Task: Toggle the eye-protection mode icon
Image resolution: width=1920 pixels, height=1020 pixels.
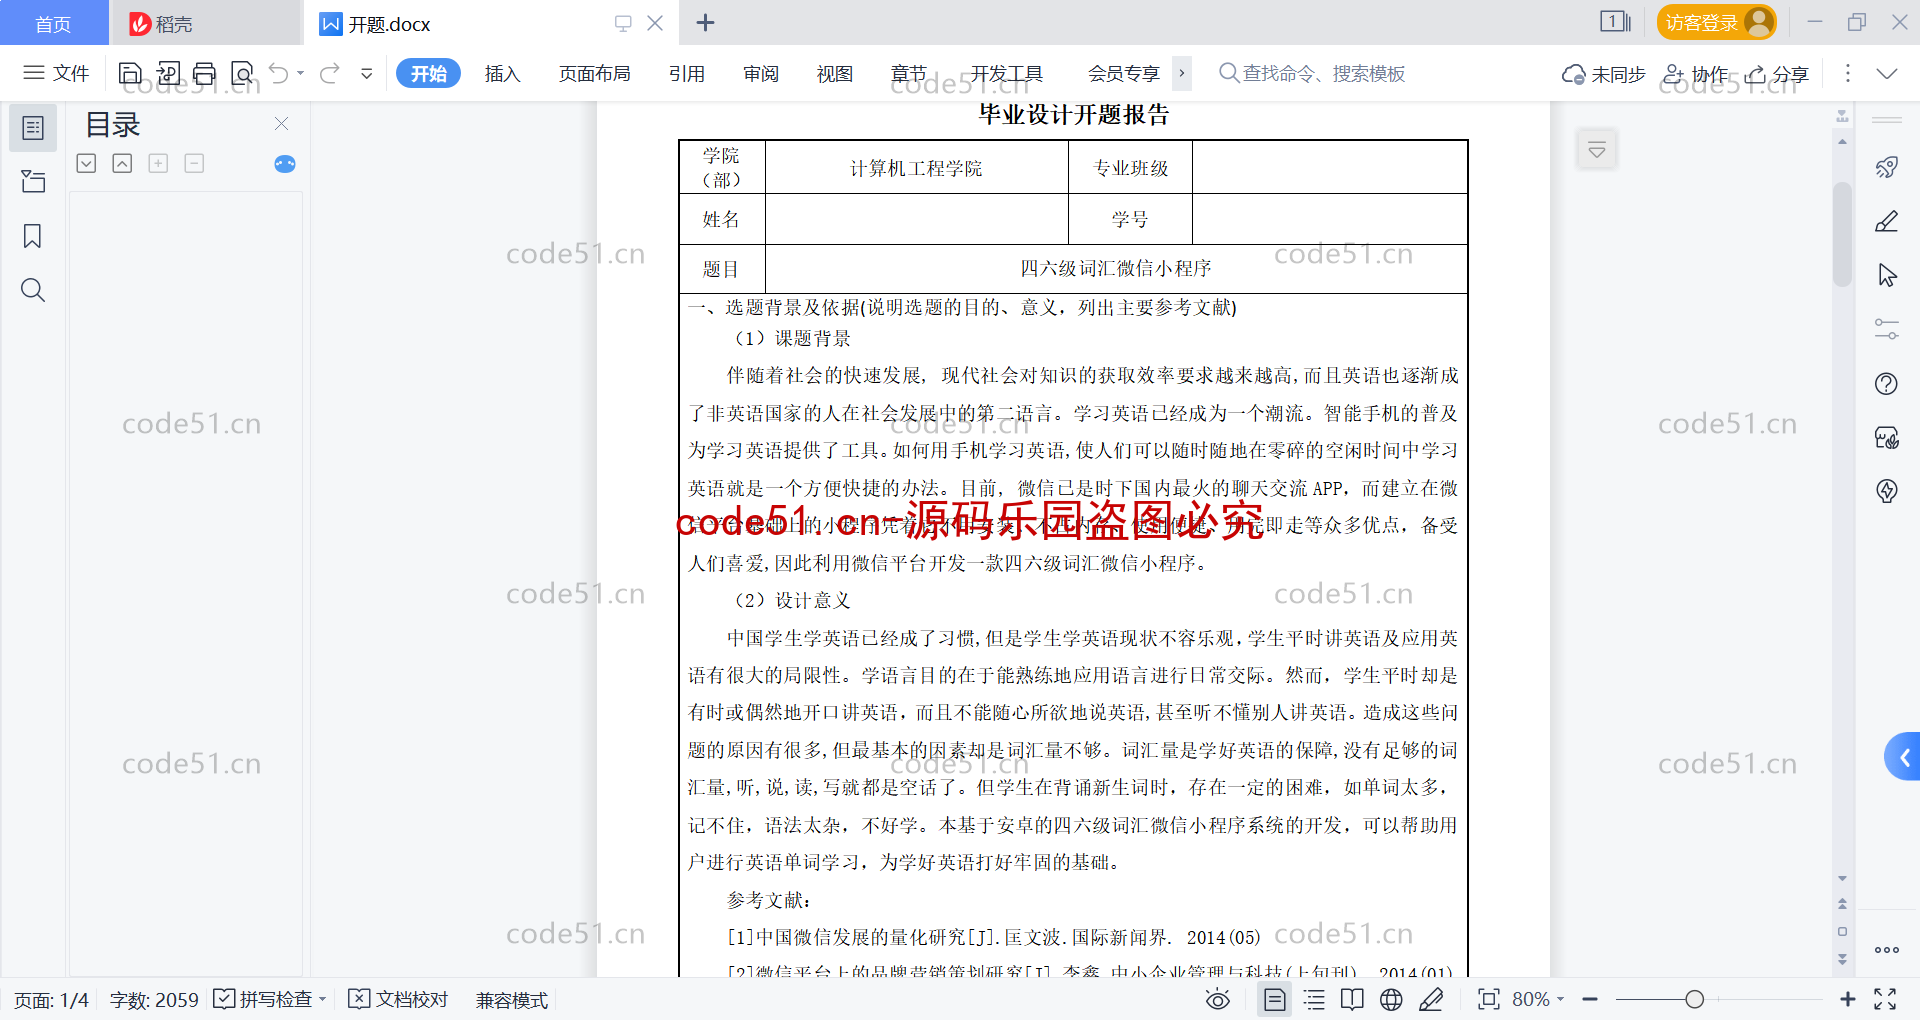Action: pyautogui.click(x=1217, y=999)
